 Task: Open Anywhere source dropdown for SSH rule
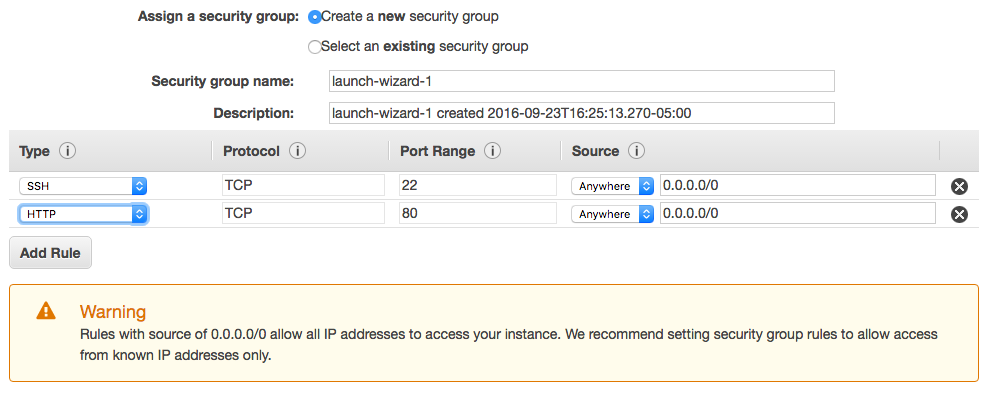click(612, 186)
